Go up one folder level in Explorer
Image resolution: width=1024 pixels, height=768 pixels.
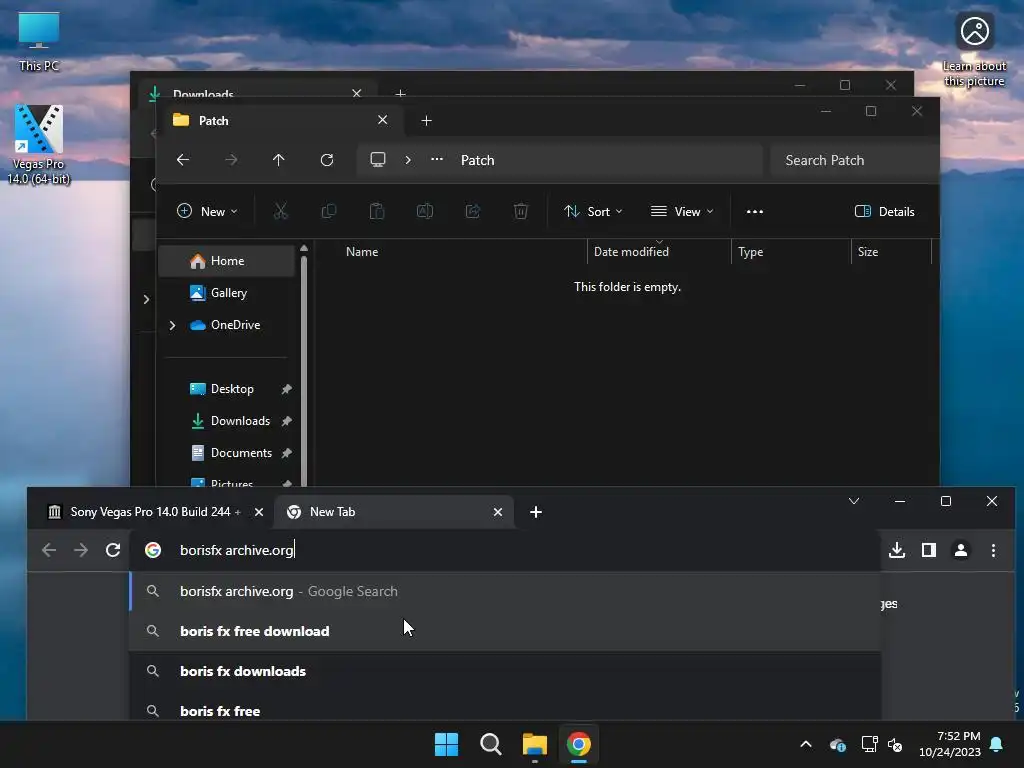pos(279,160)
